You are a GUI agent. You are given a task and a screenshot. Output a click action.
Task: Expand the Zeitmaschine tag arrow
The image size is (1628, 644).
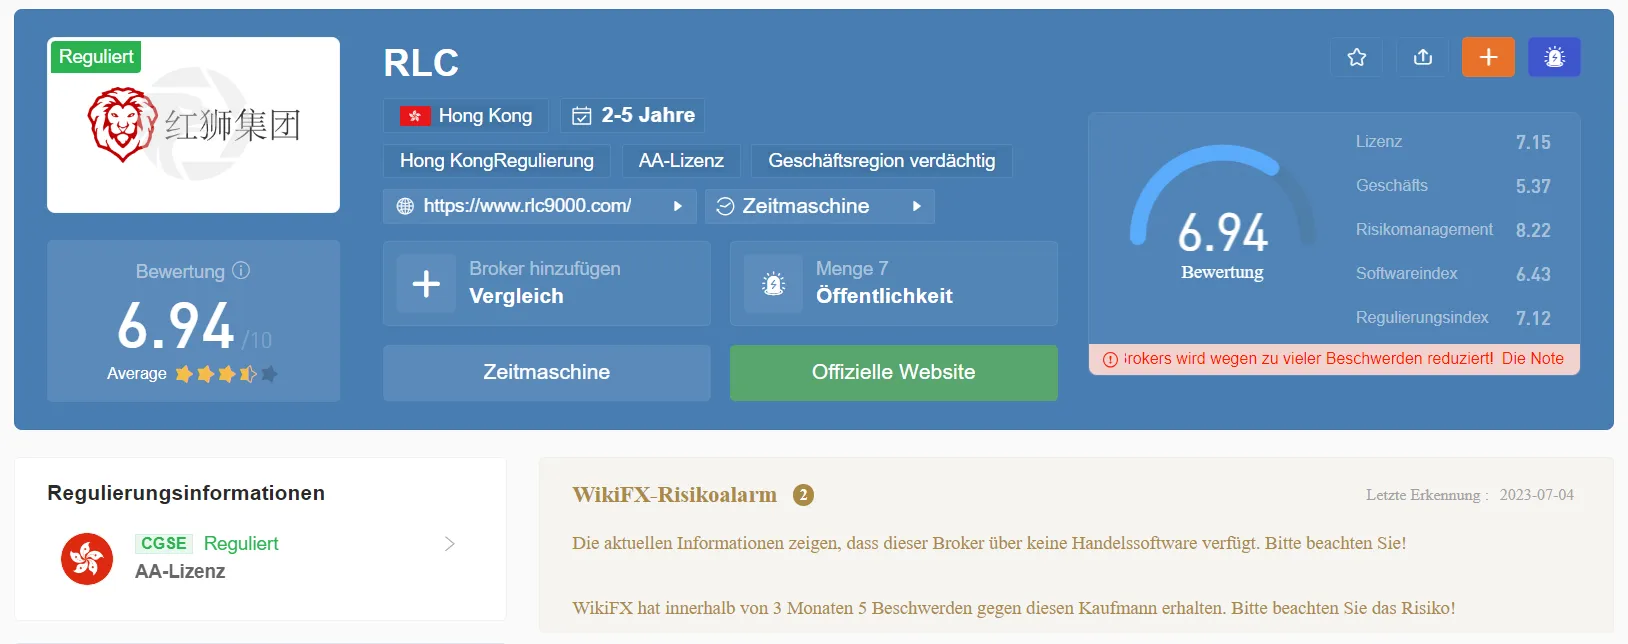(916, 206)
